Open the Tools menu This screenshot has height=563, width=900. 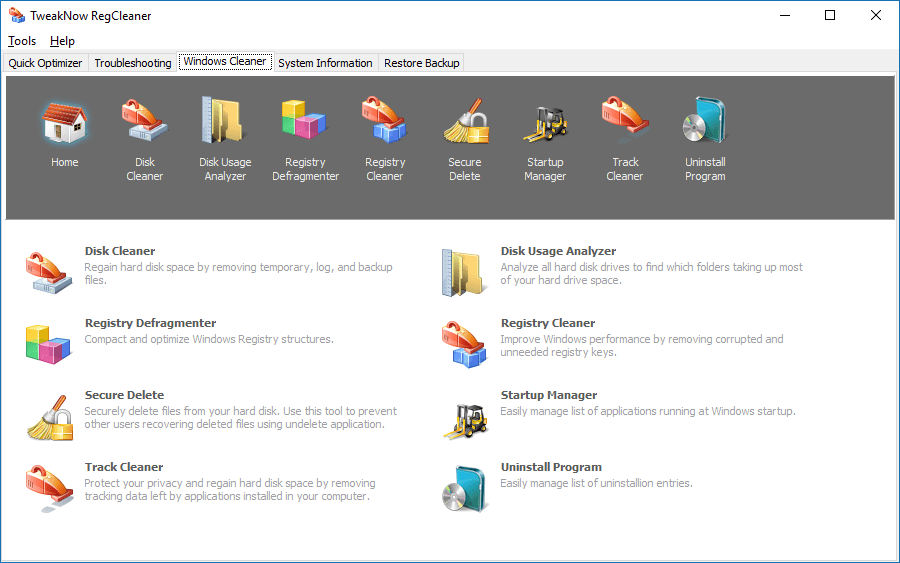click(x=22, y=41)
